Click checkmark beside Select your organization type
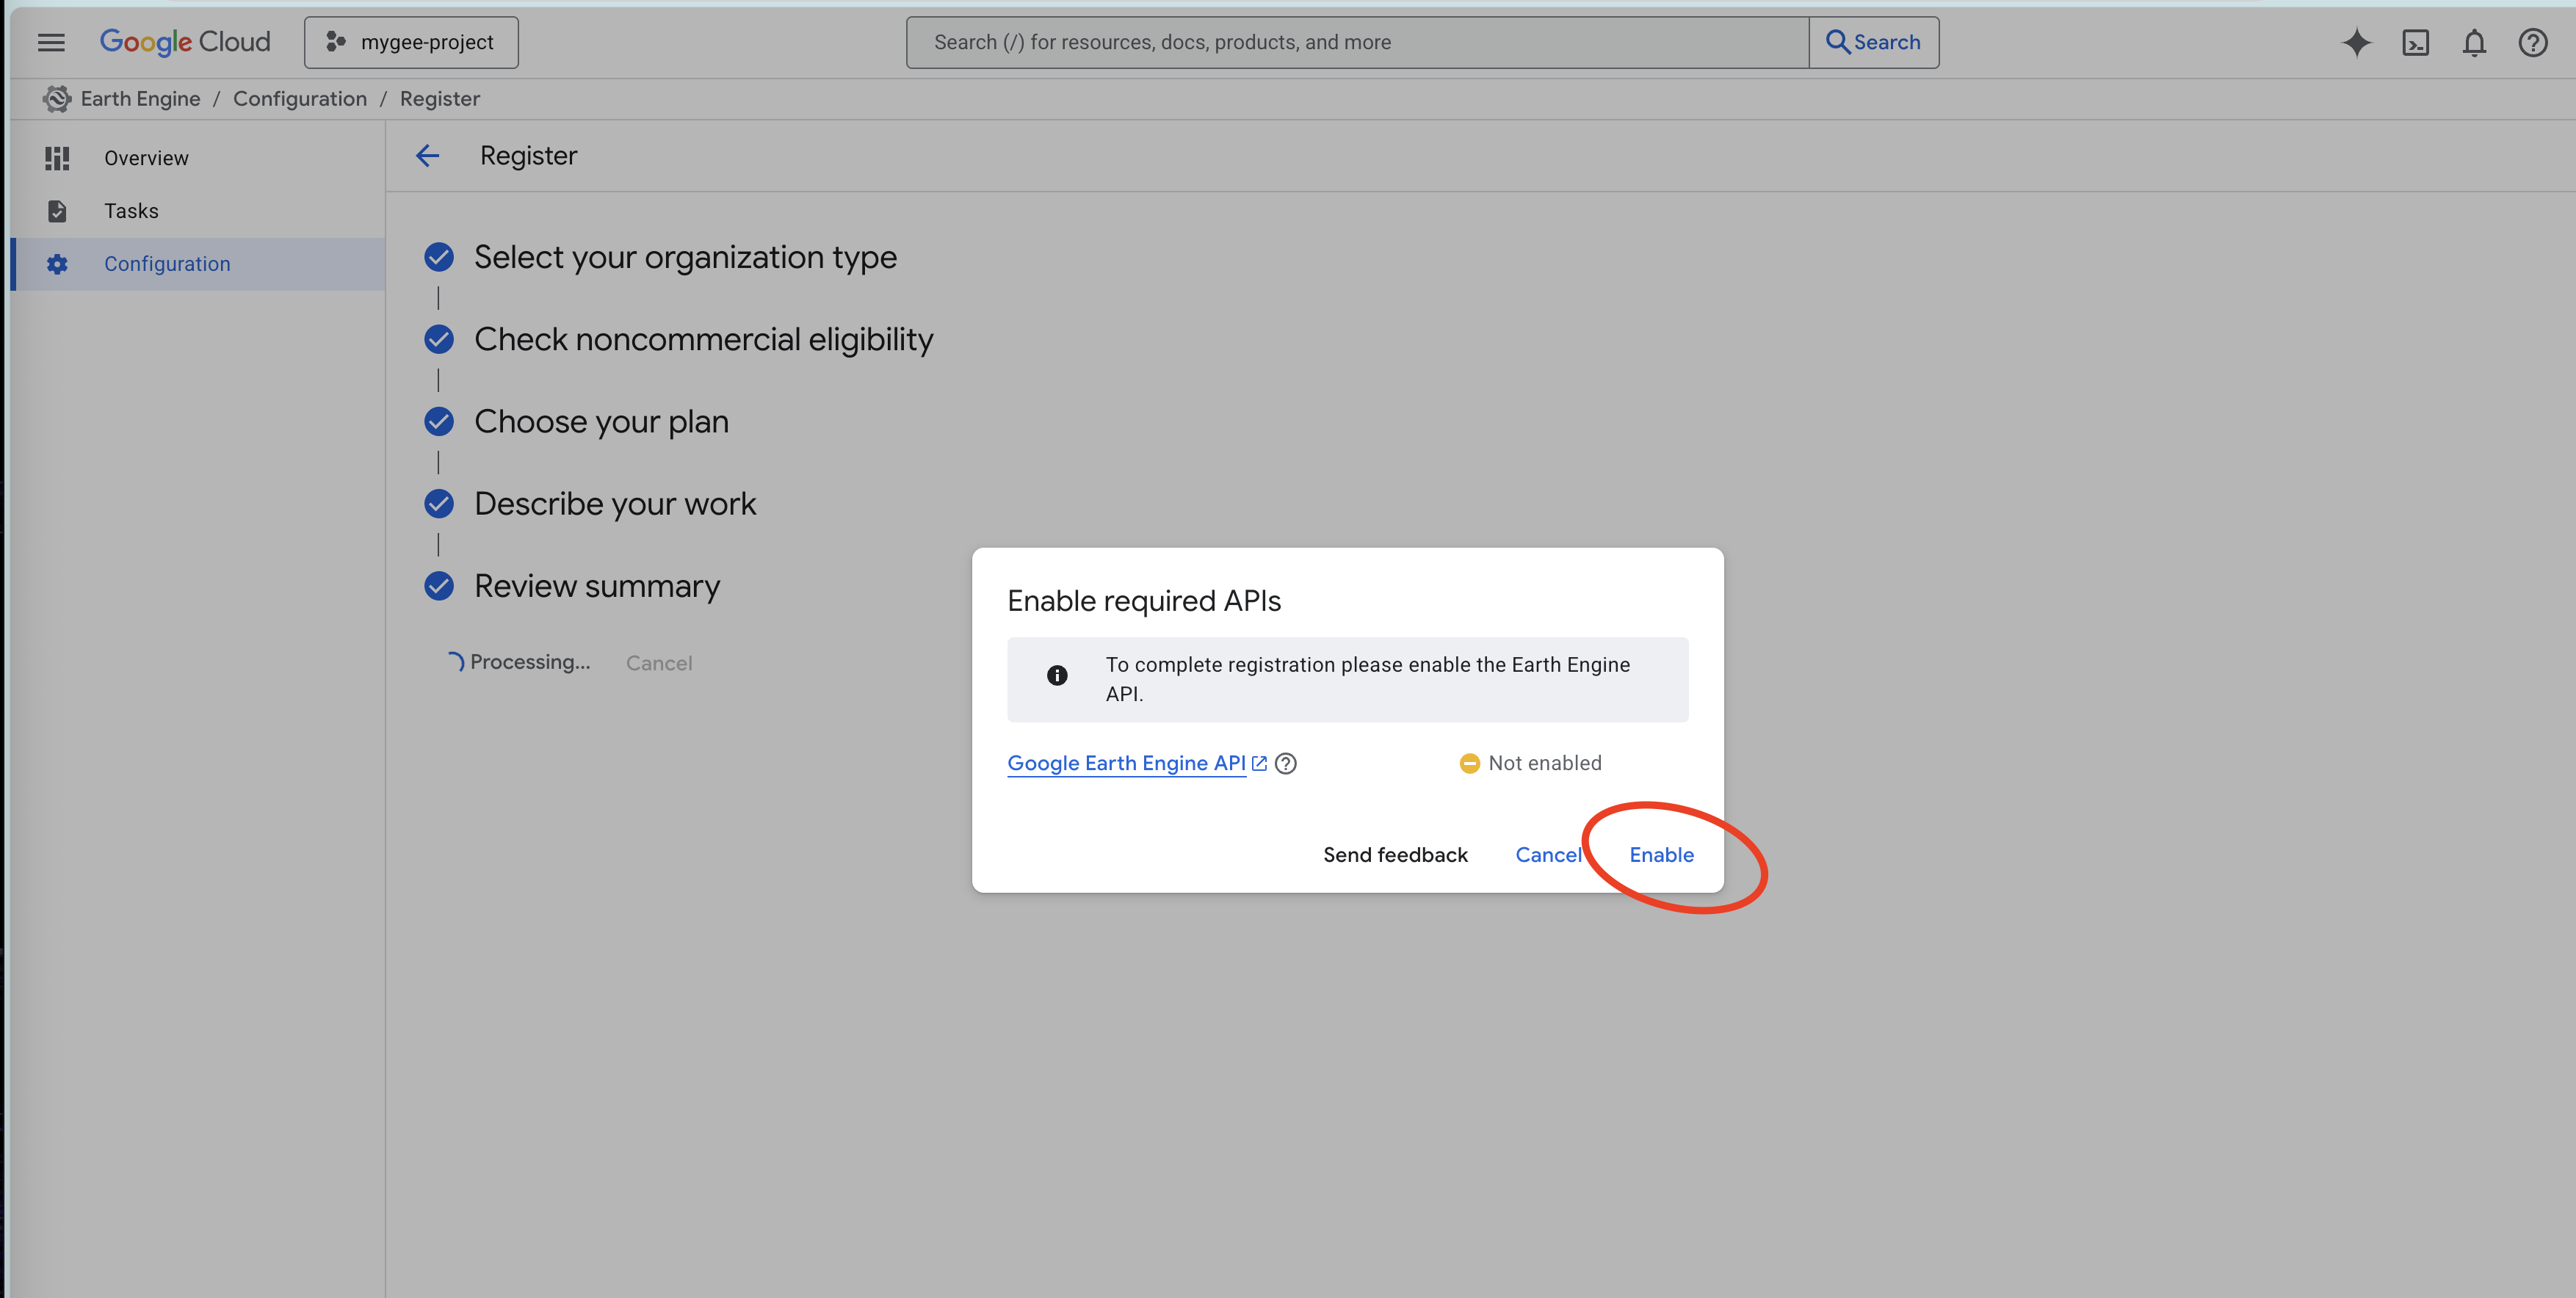Screen dimensions: 2576x1298 coord(439,257)
